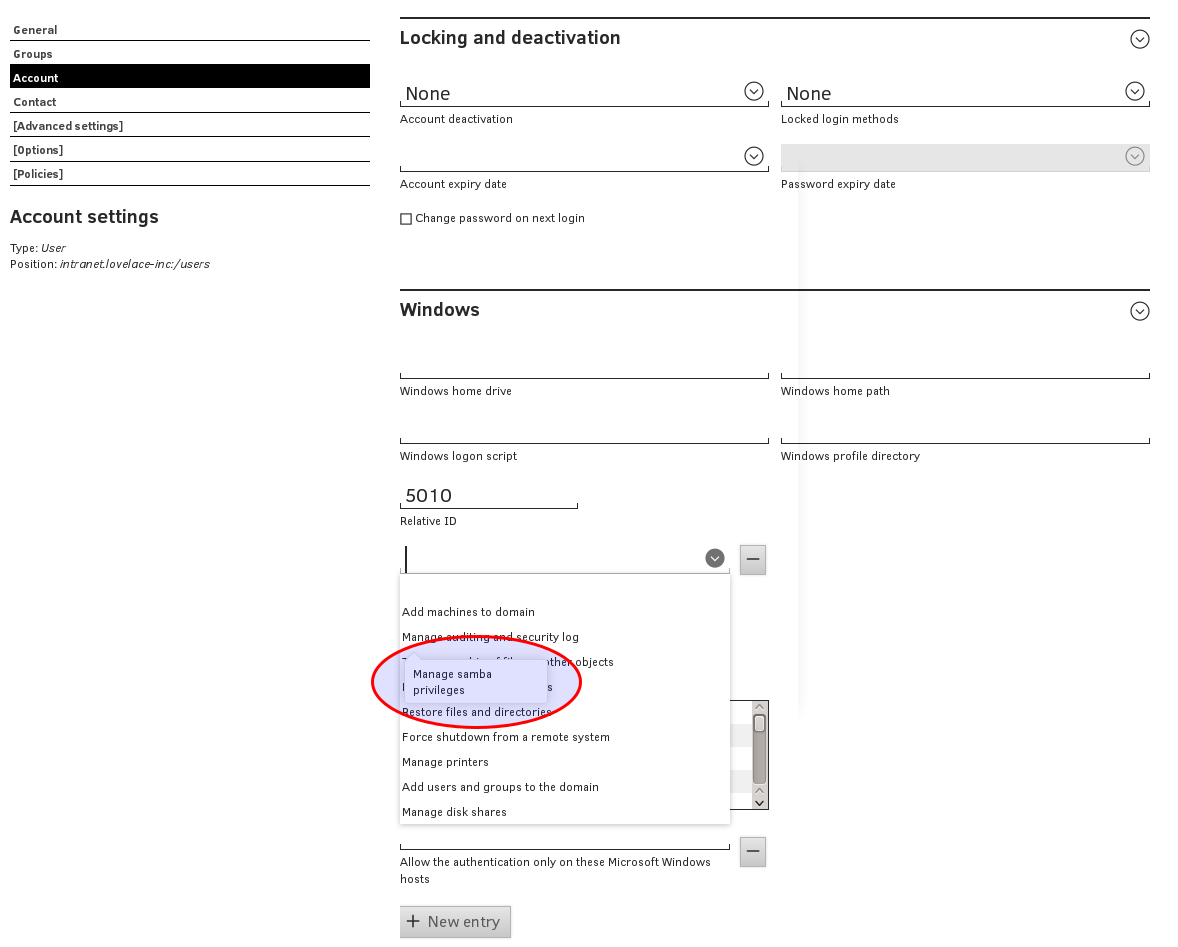Enable Change password on next login

tap(406, 219)
